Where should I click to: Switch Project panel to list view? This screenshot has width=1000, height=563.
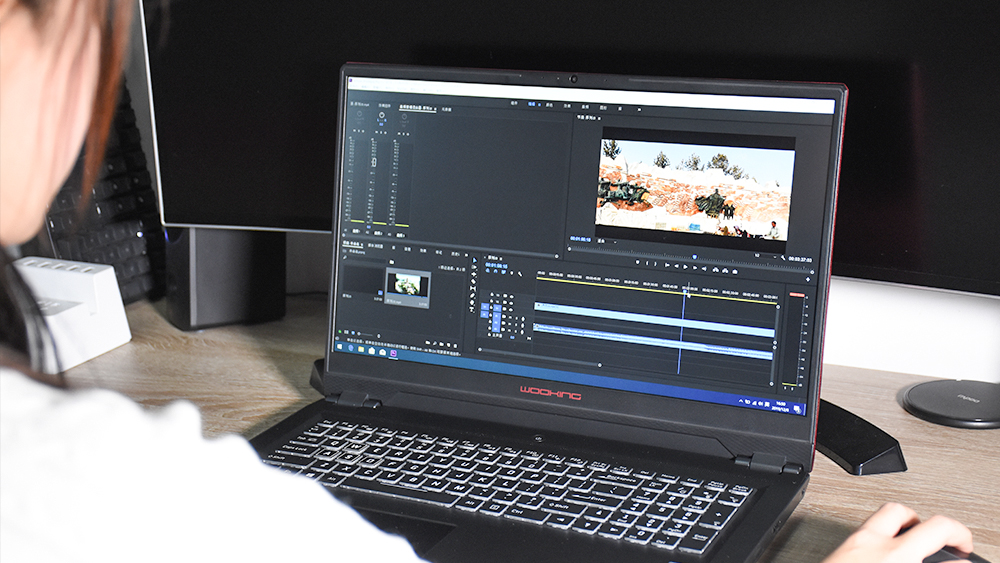tap(347, 332)
